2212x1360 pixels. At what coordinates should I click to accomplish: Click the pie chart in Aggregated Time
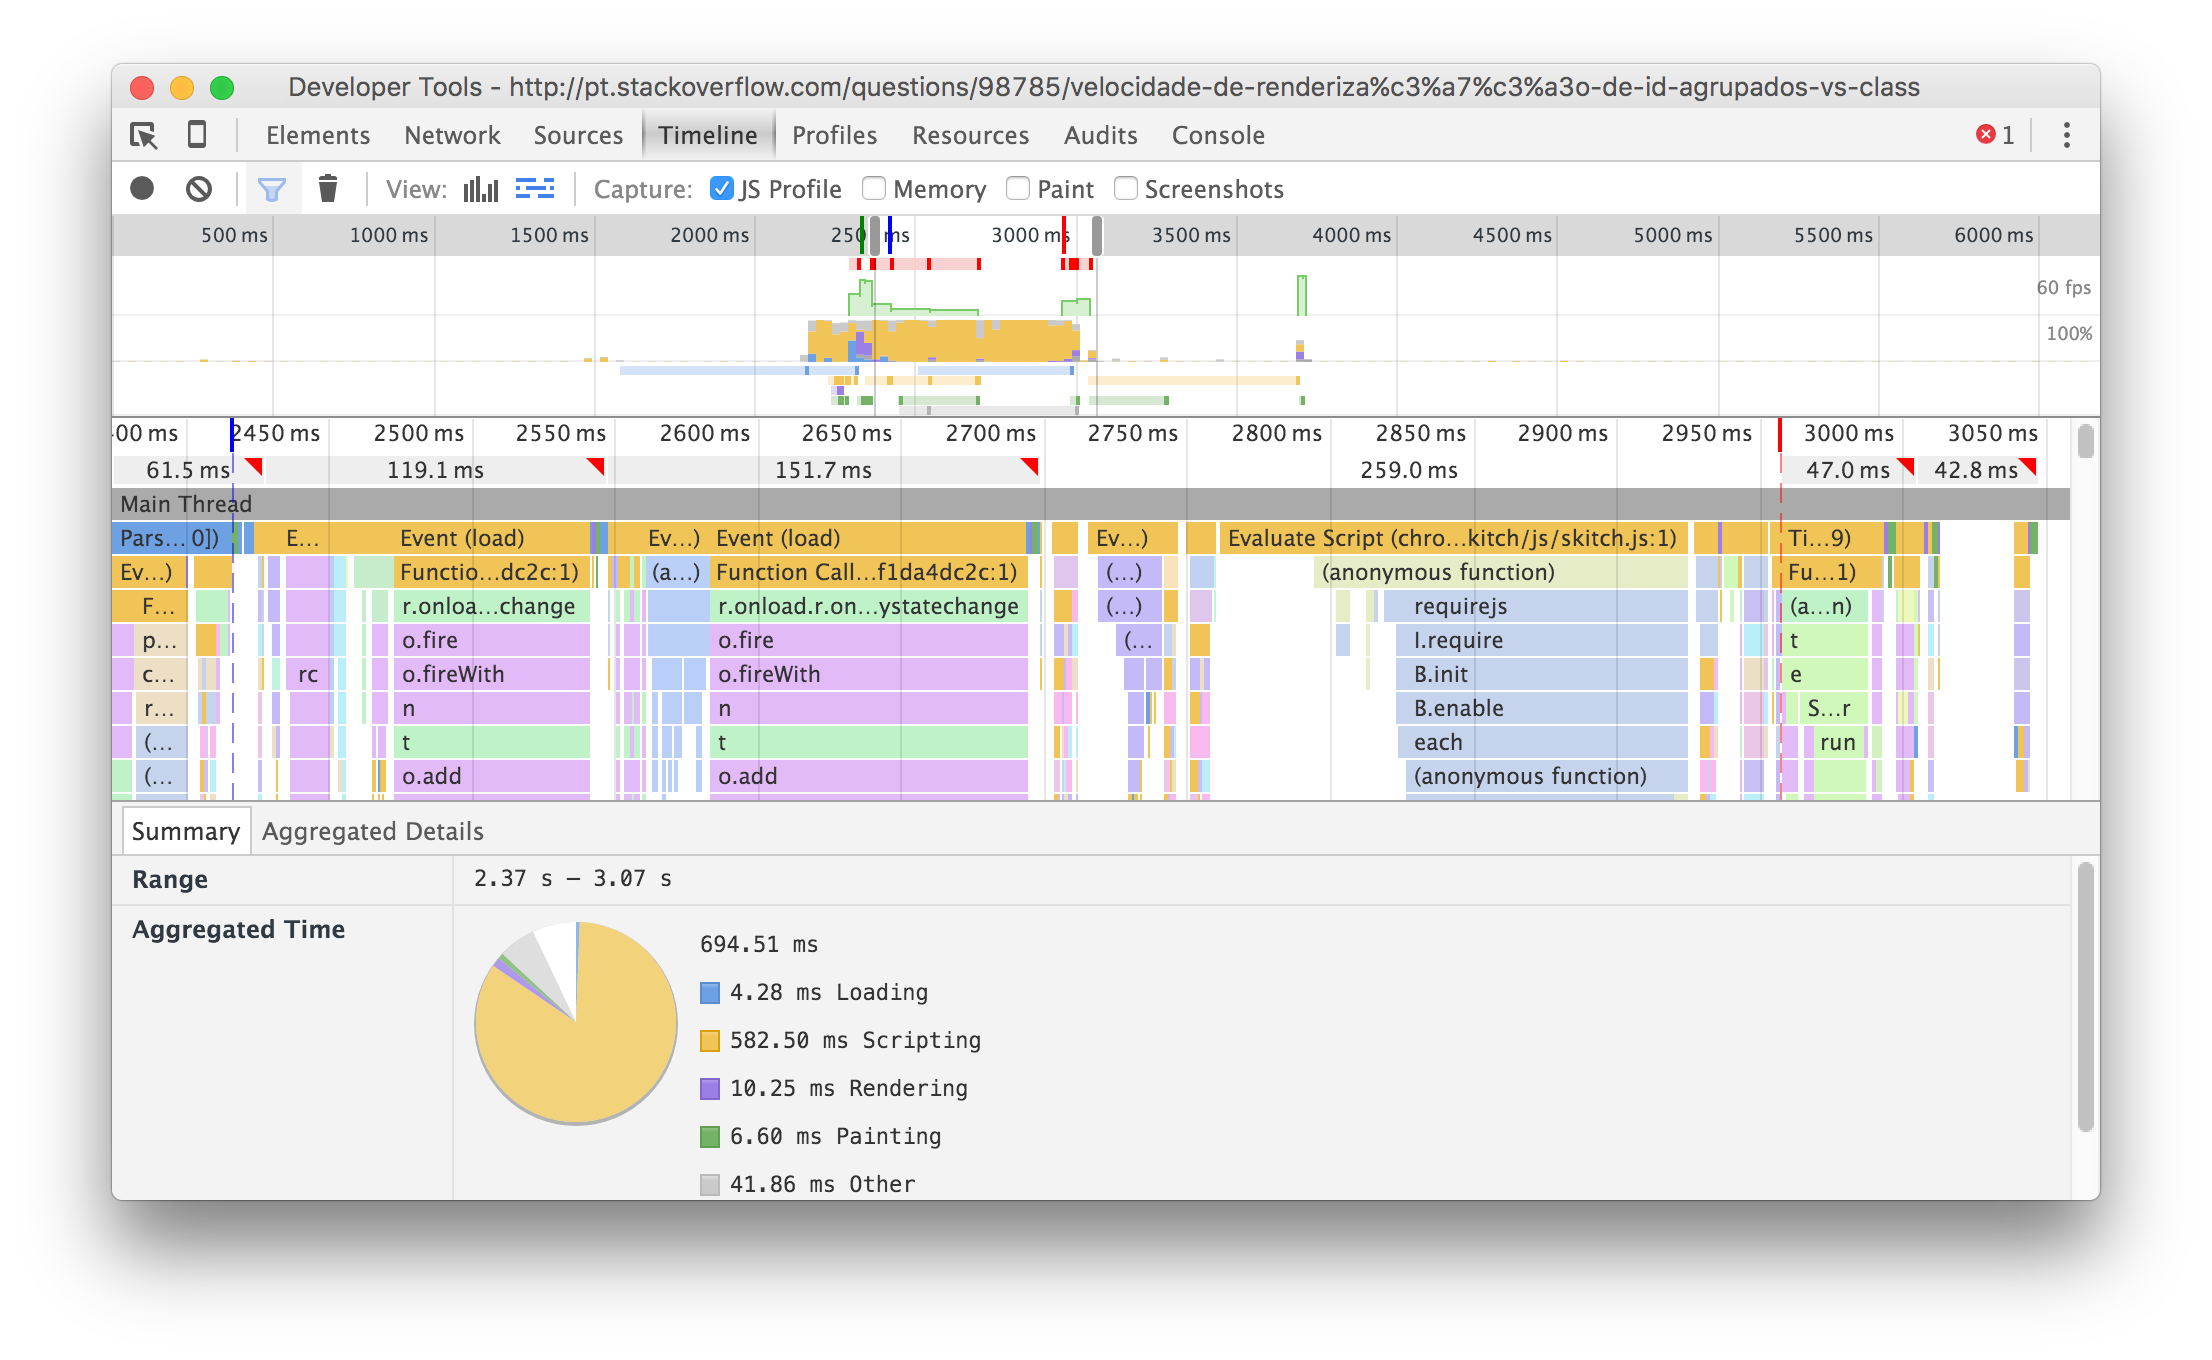click(x=576, y=1022)
